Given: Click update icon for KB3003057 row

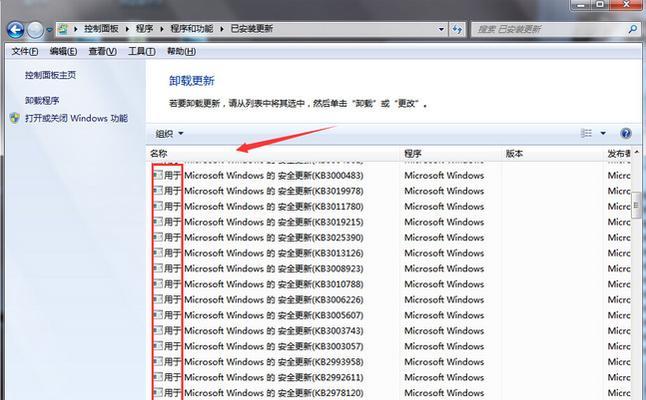Looking at the screenshot, I should tap(158, 346).
